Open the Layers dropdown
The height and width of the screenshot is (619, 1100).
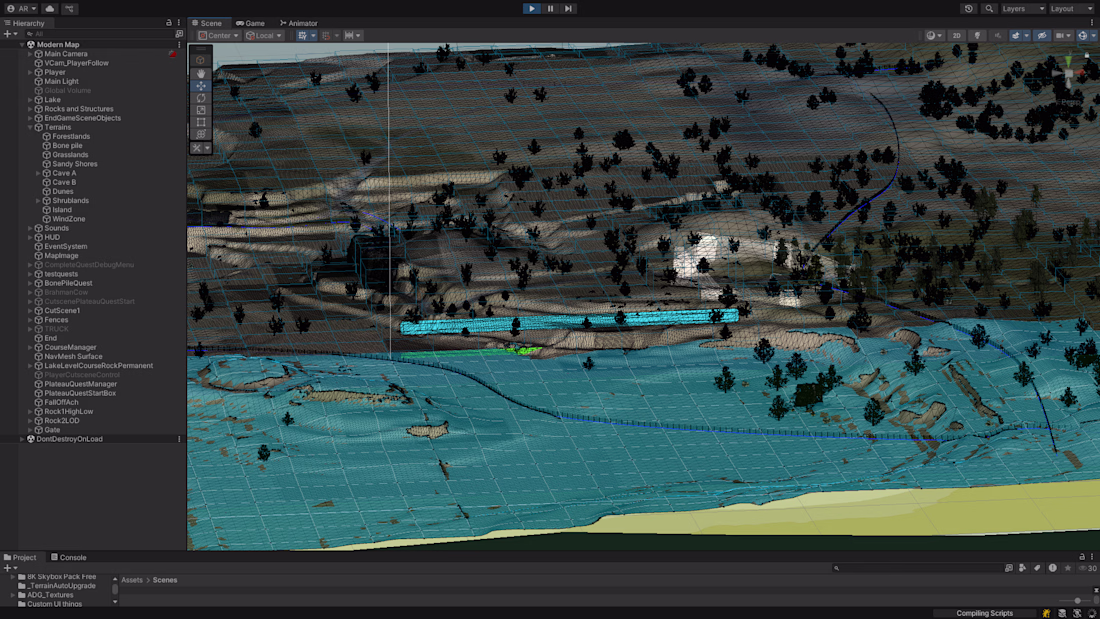(1023, 8)
